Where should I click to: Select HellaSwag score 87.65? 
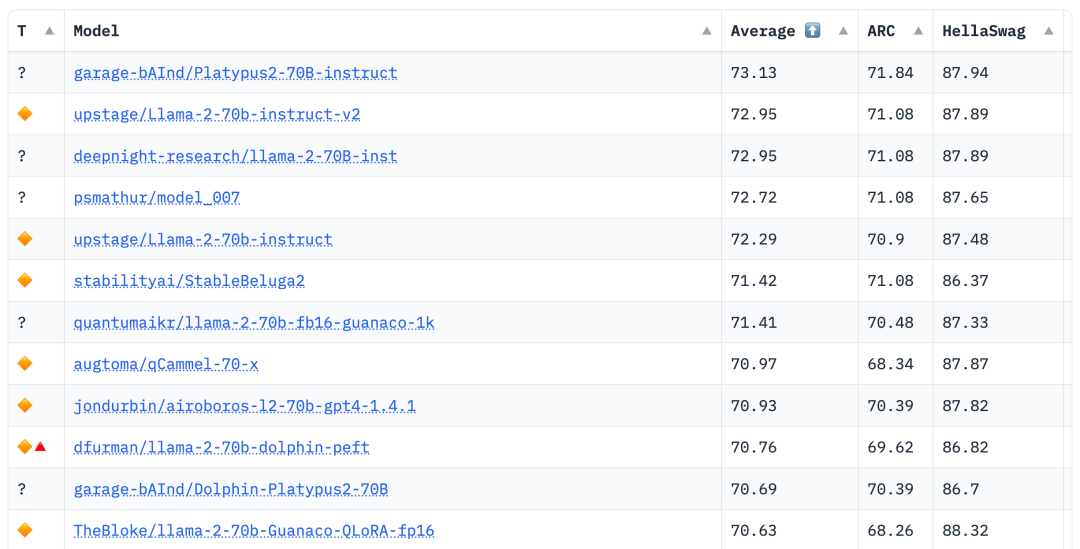pos(966,198)
